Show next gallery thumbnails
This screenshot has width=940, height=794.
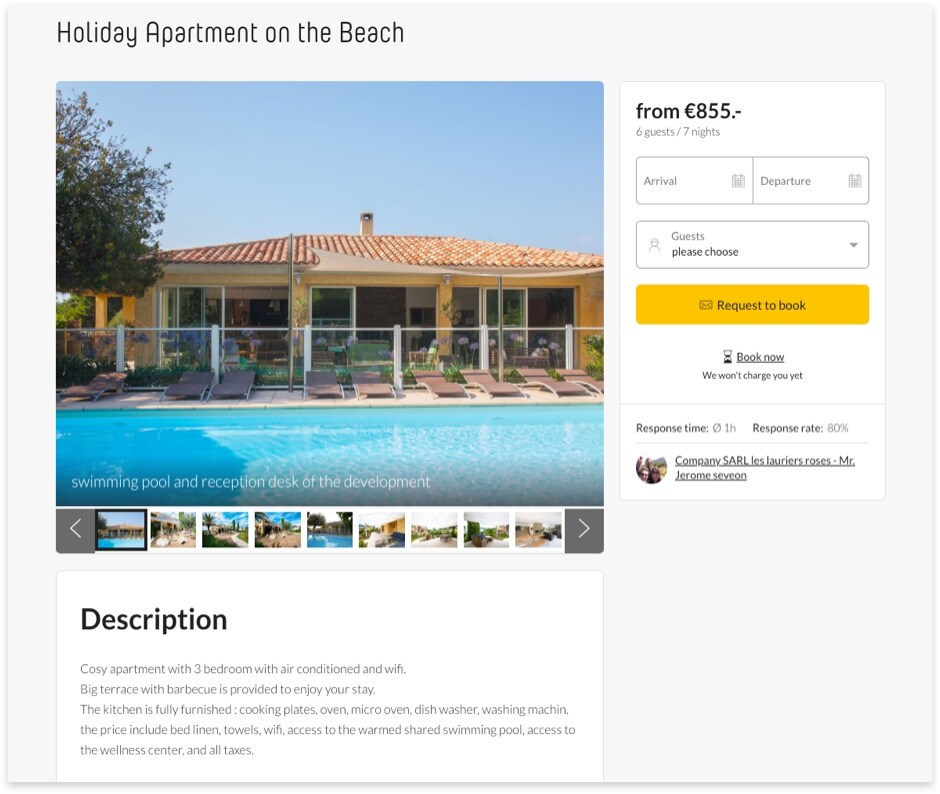coord(584,530)
